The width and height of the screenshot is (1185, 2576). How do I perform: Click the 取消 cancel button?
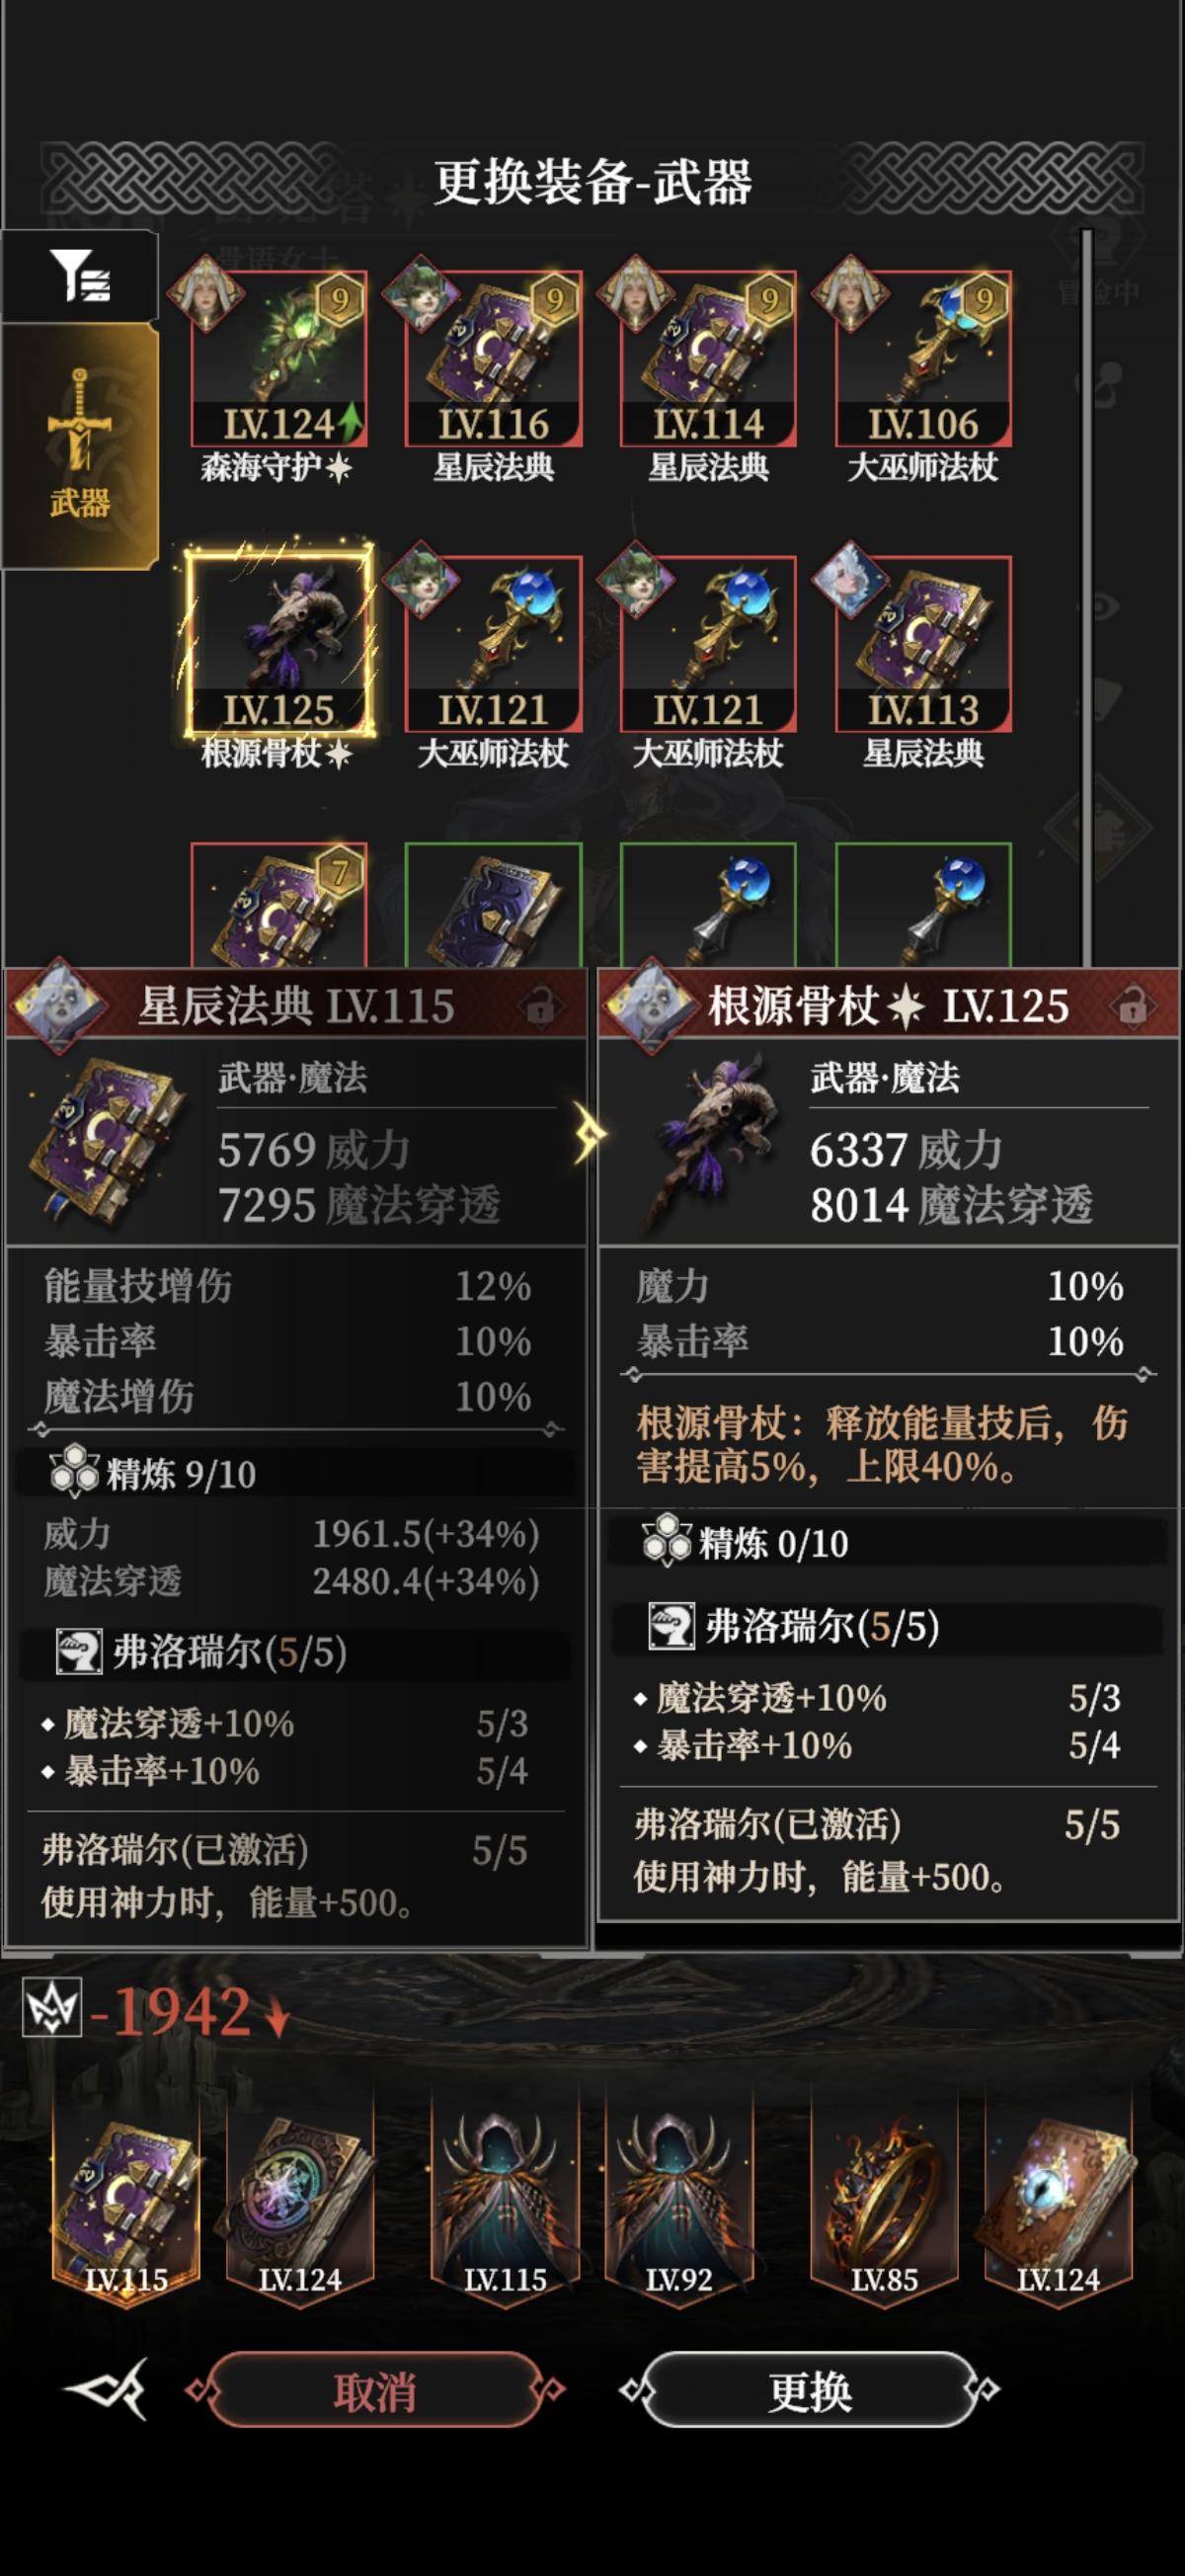375,2393
